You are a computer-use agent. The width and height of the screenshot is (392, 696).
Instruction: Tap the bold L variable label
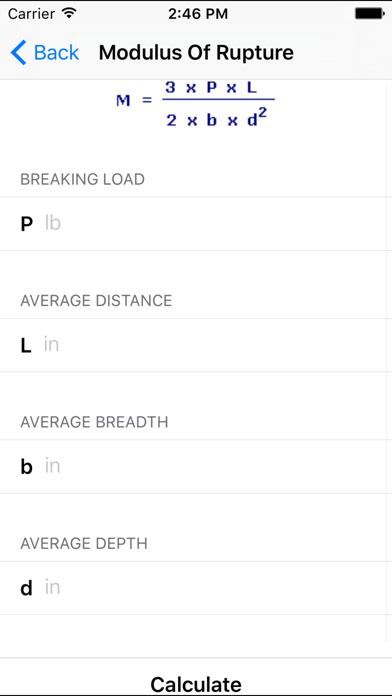[x=26, y=346]
